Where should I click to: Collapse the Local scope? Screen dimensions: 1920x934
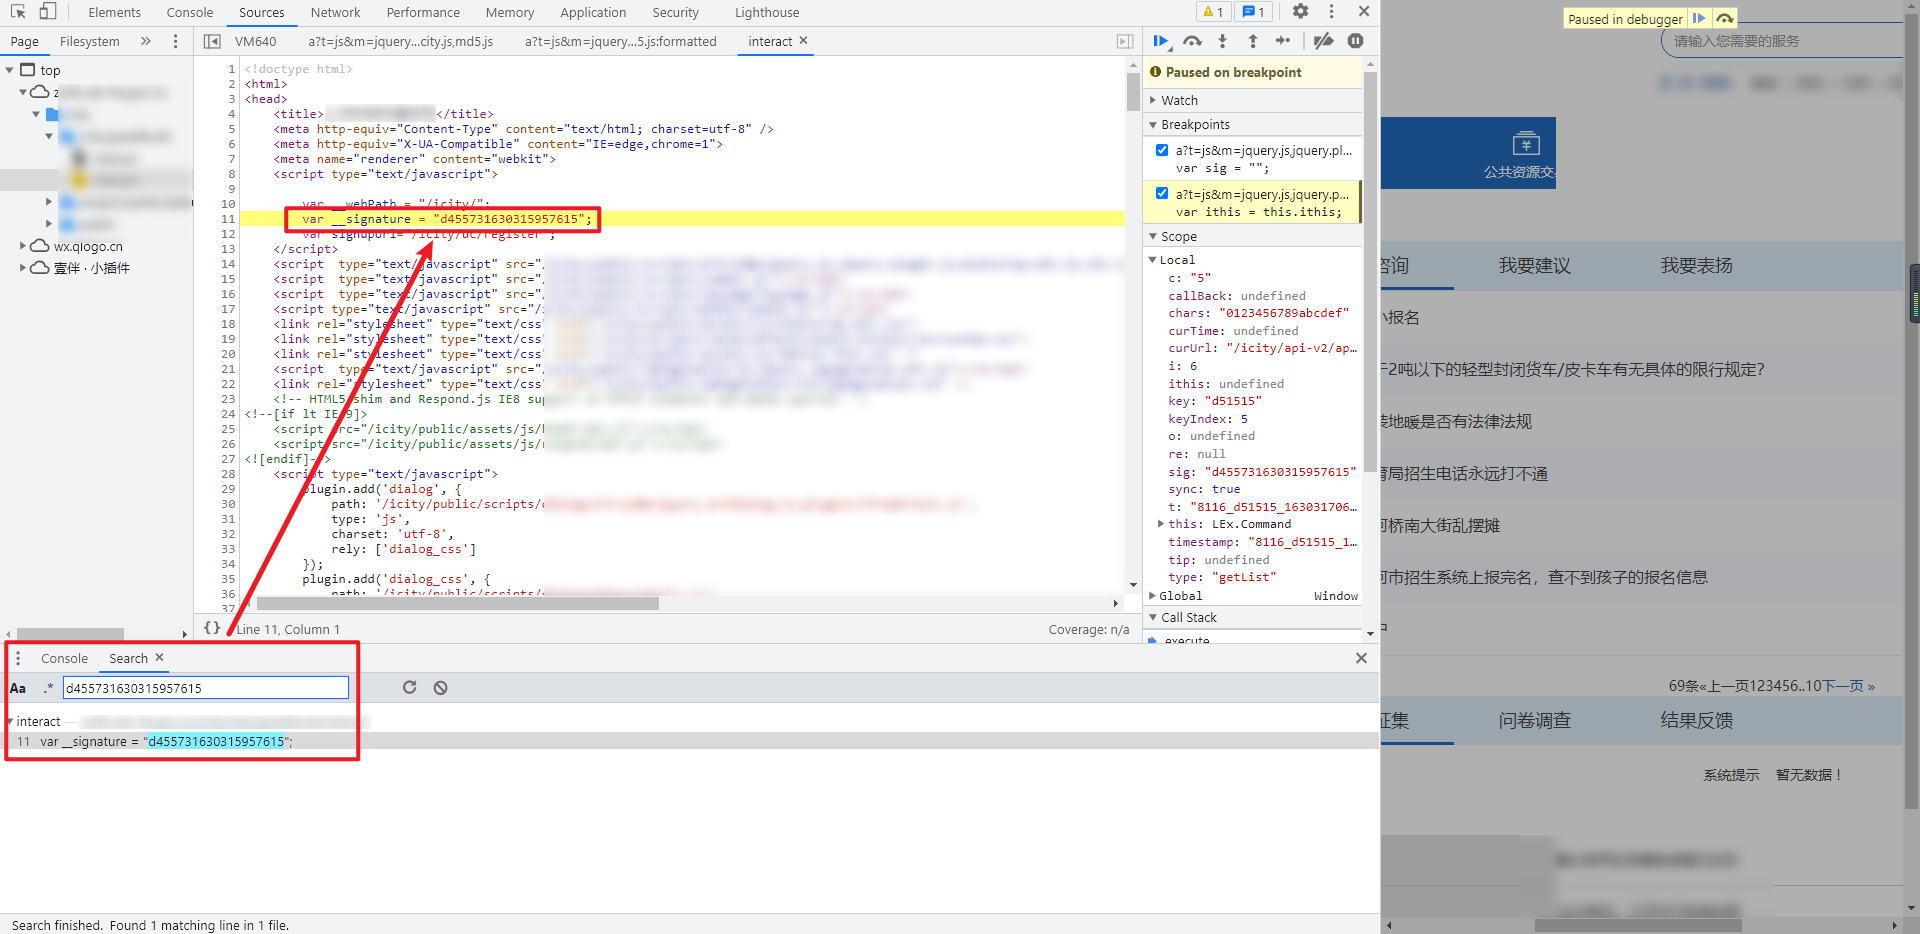(x=1153, y=259)
